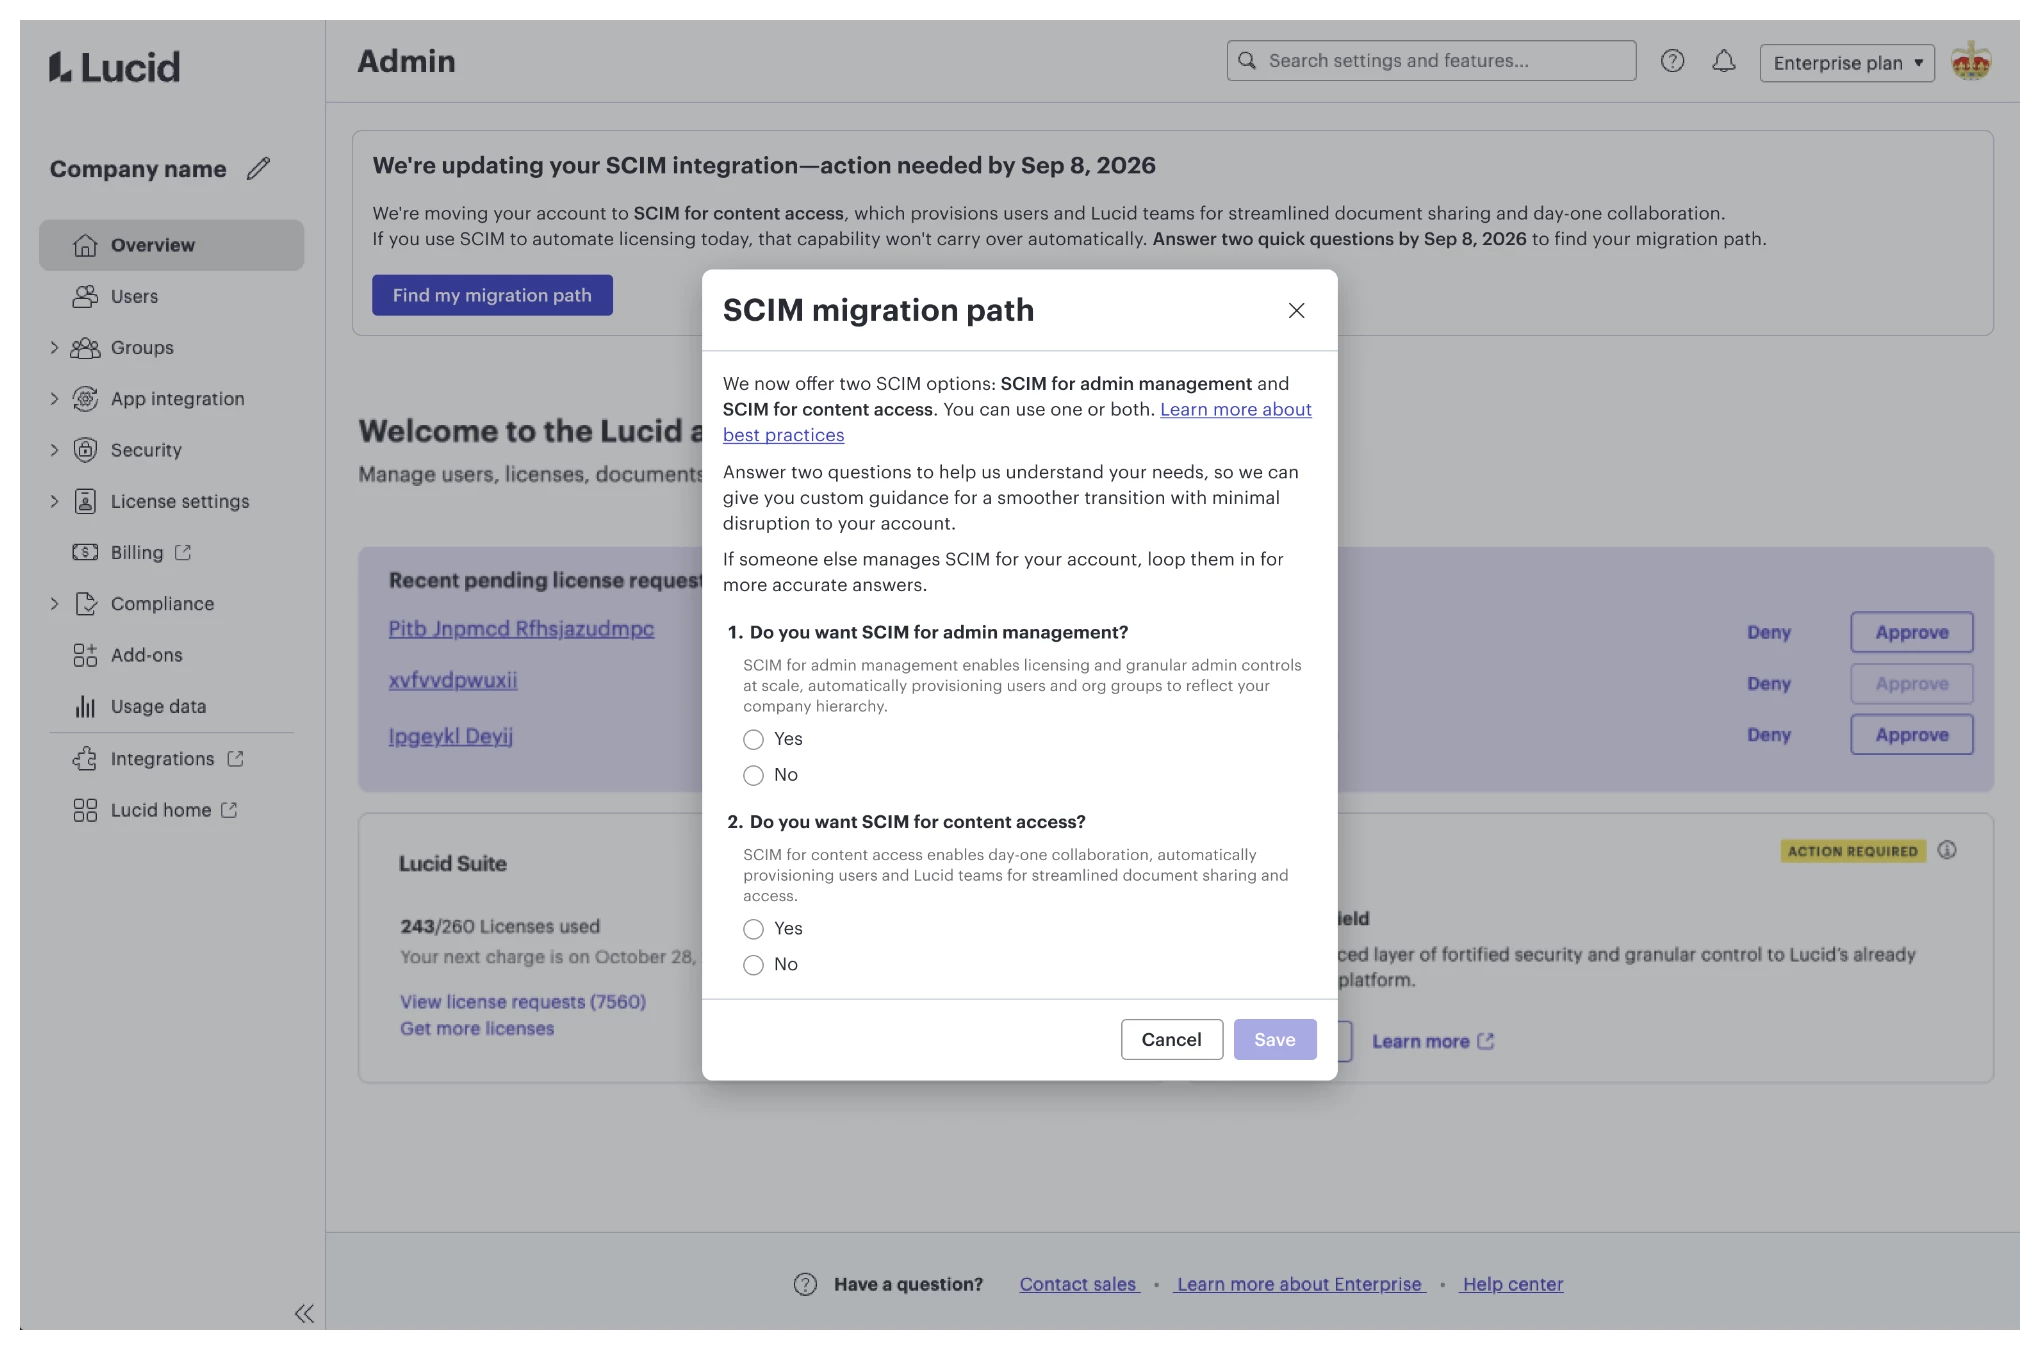Viewport: 2040px width, 1350px height.
Task: Click the footer question mark icon
Action: [x=805, y=1284]
